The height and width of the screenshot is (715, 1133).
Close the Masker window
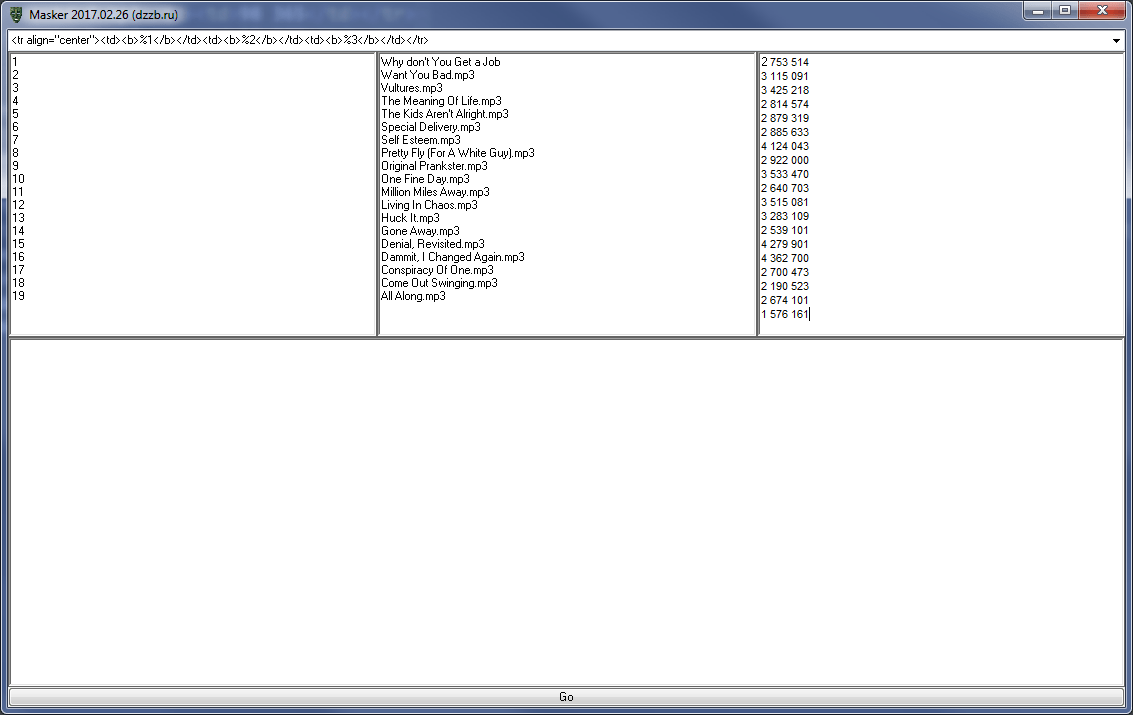pyautogui.click(x=1102, y=10)
